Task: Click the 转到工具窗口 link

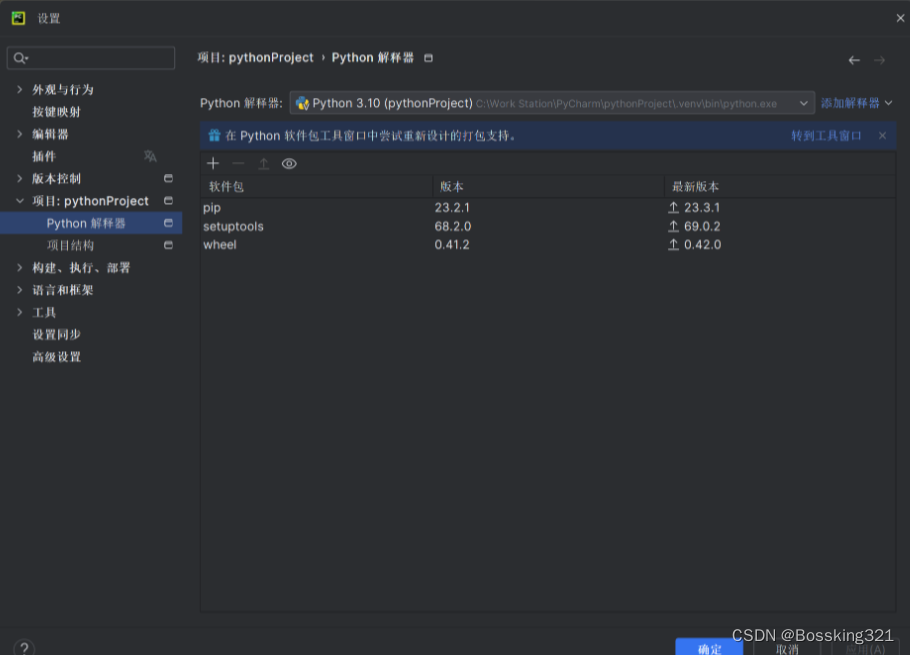Action: (x=826, y=136)
